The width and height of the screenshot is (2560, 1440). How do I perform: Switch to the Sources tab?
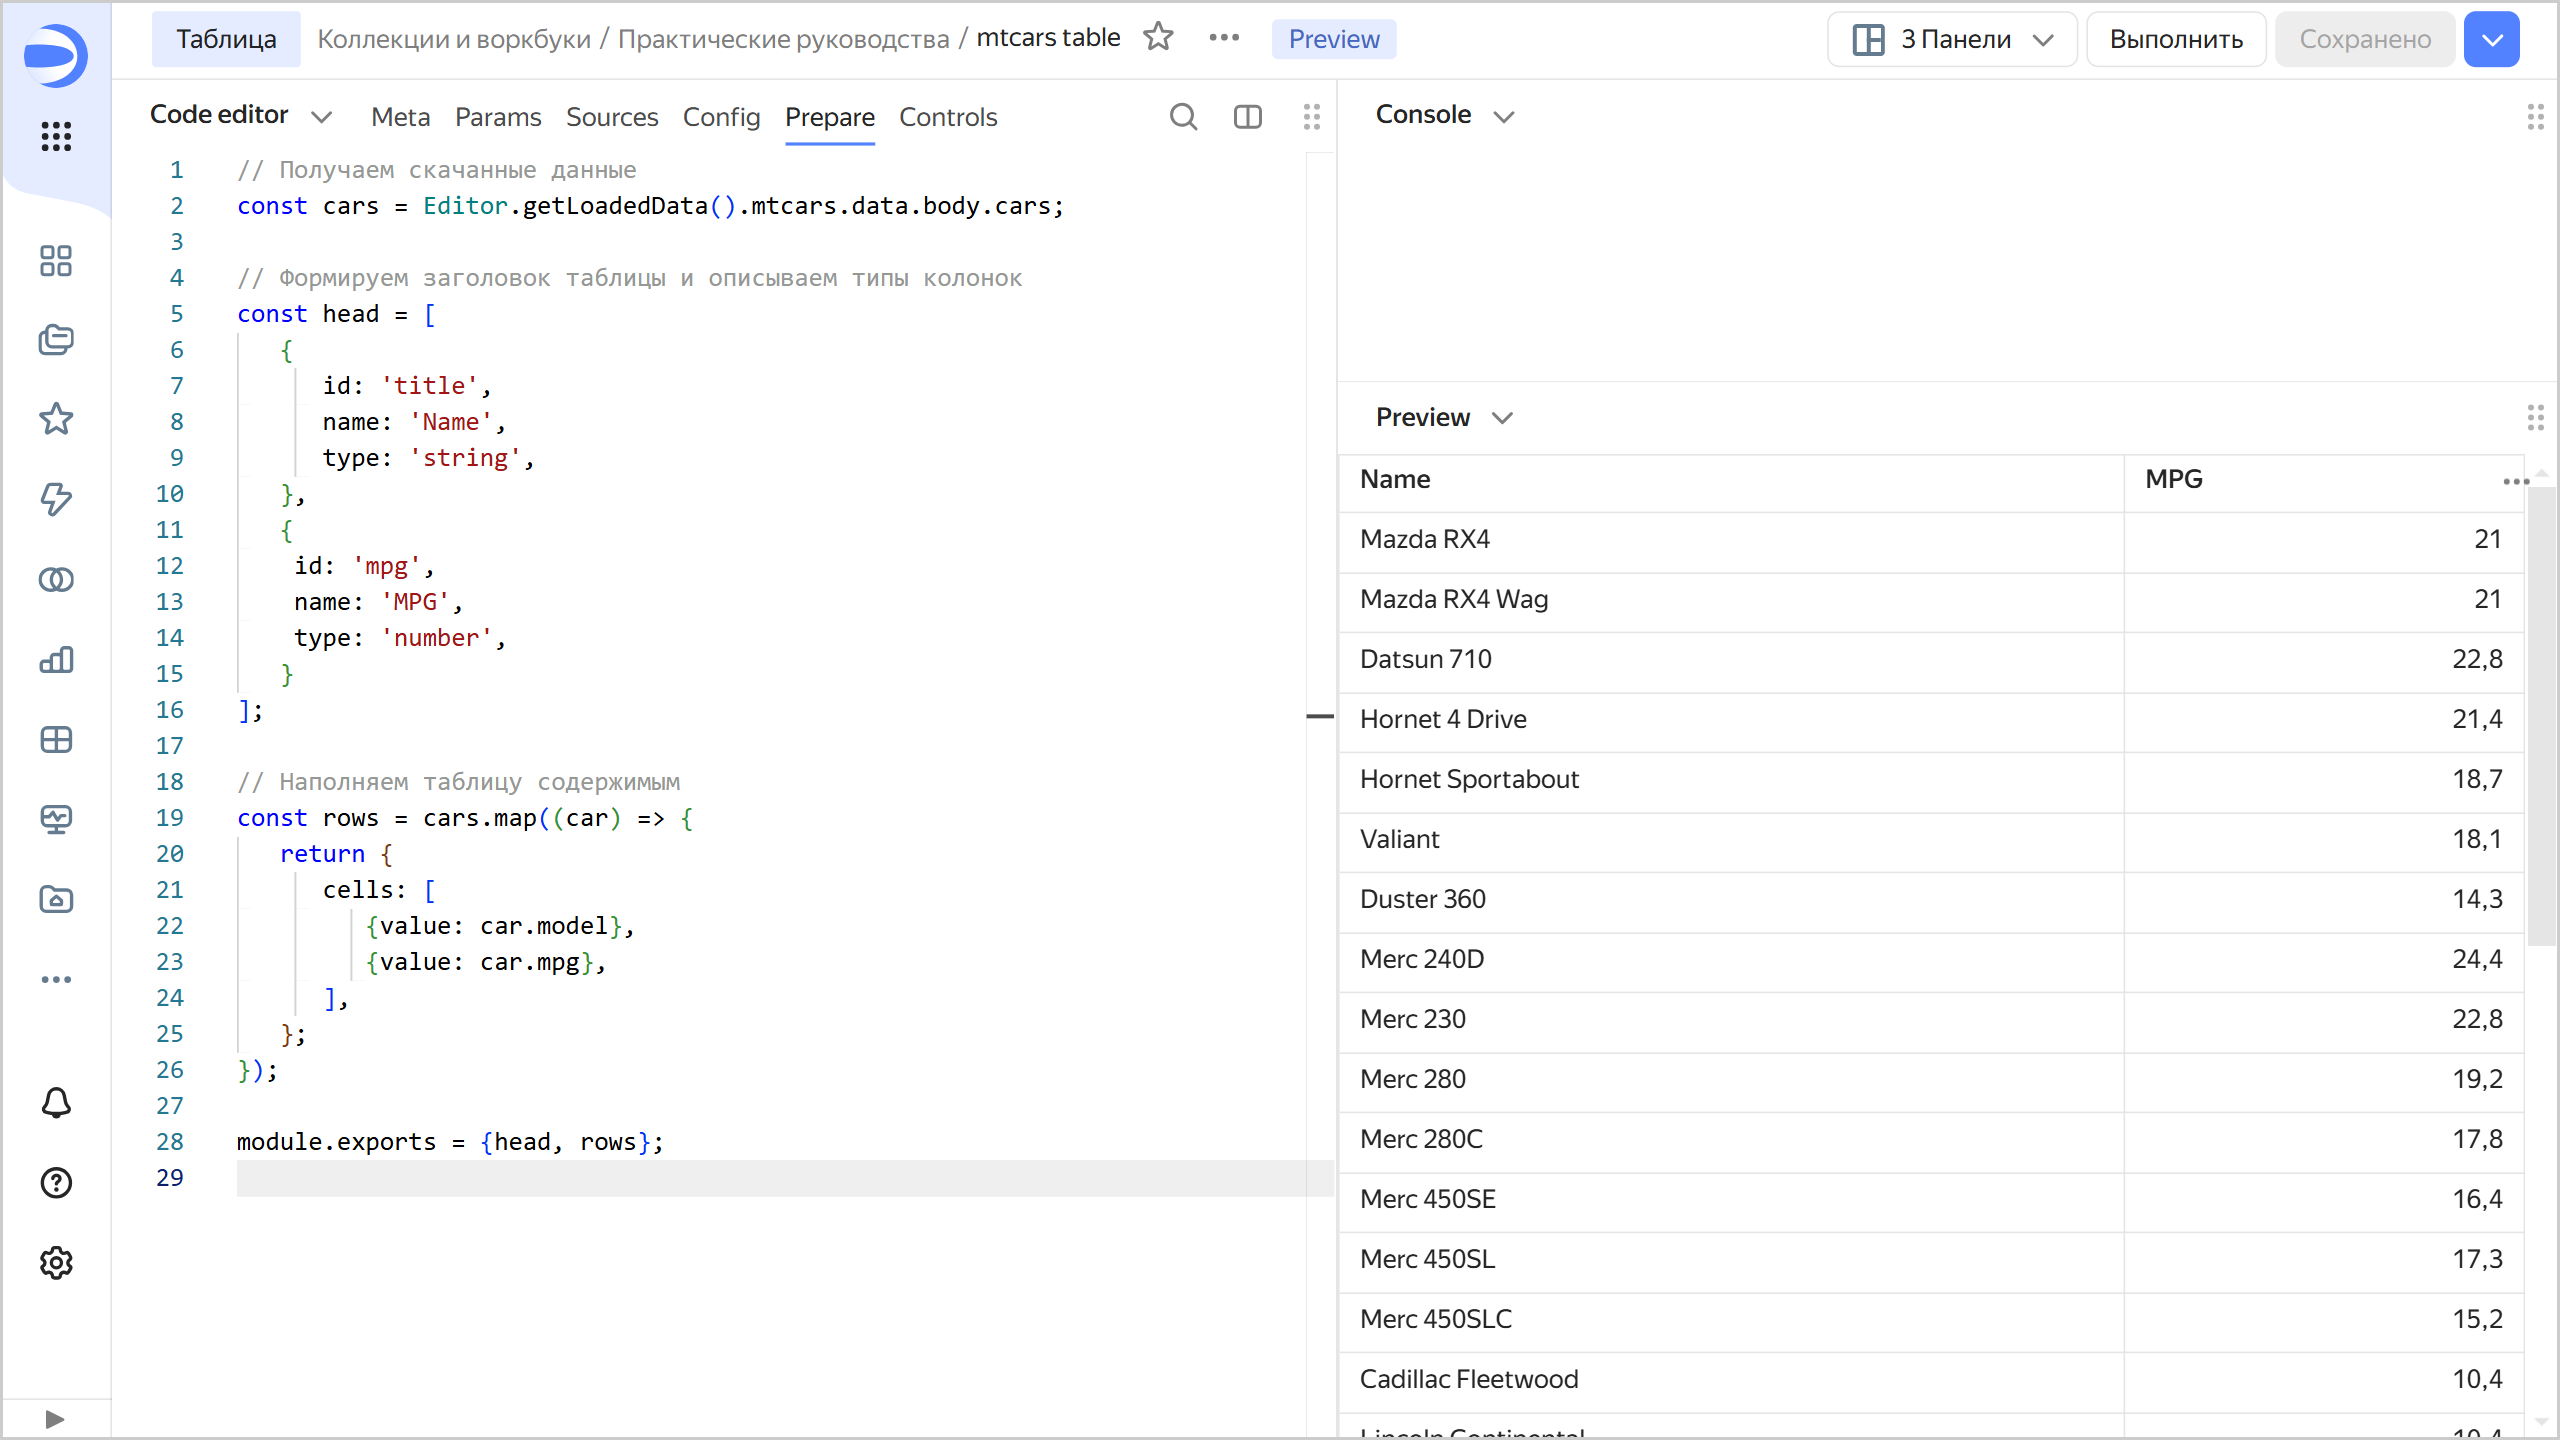pyautogui.click(x=612, y=117)
